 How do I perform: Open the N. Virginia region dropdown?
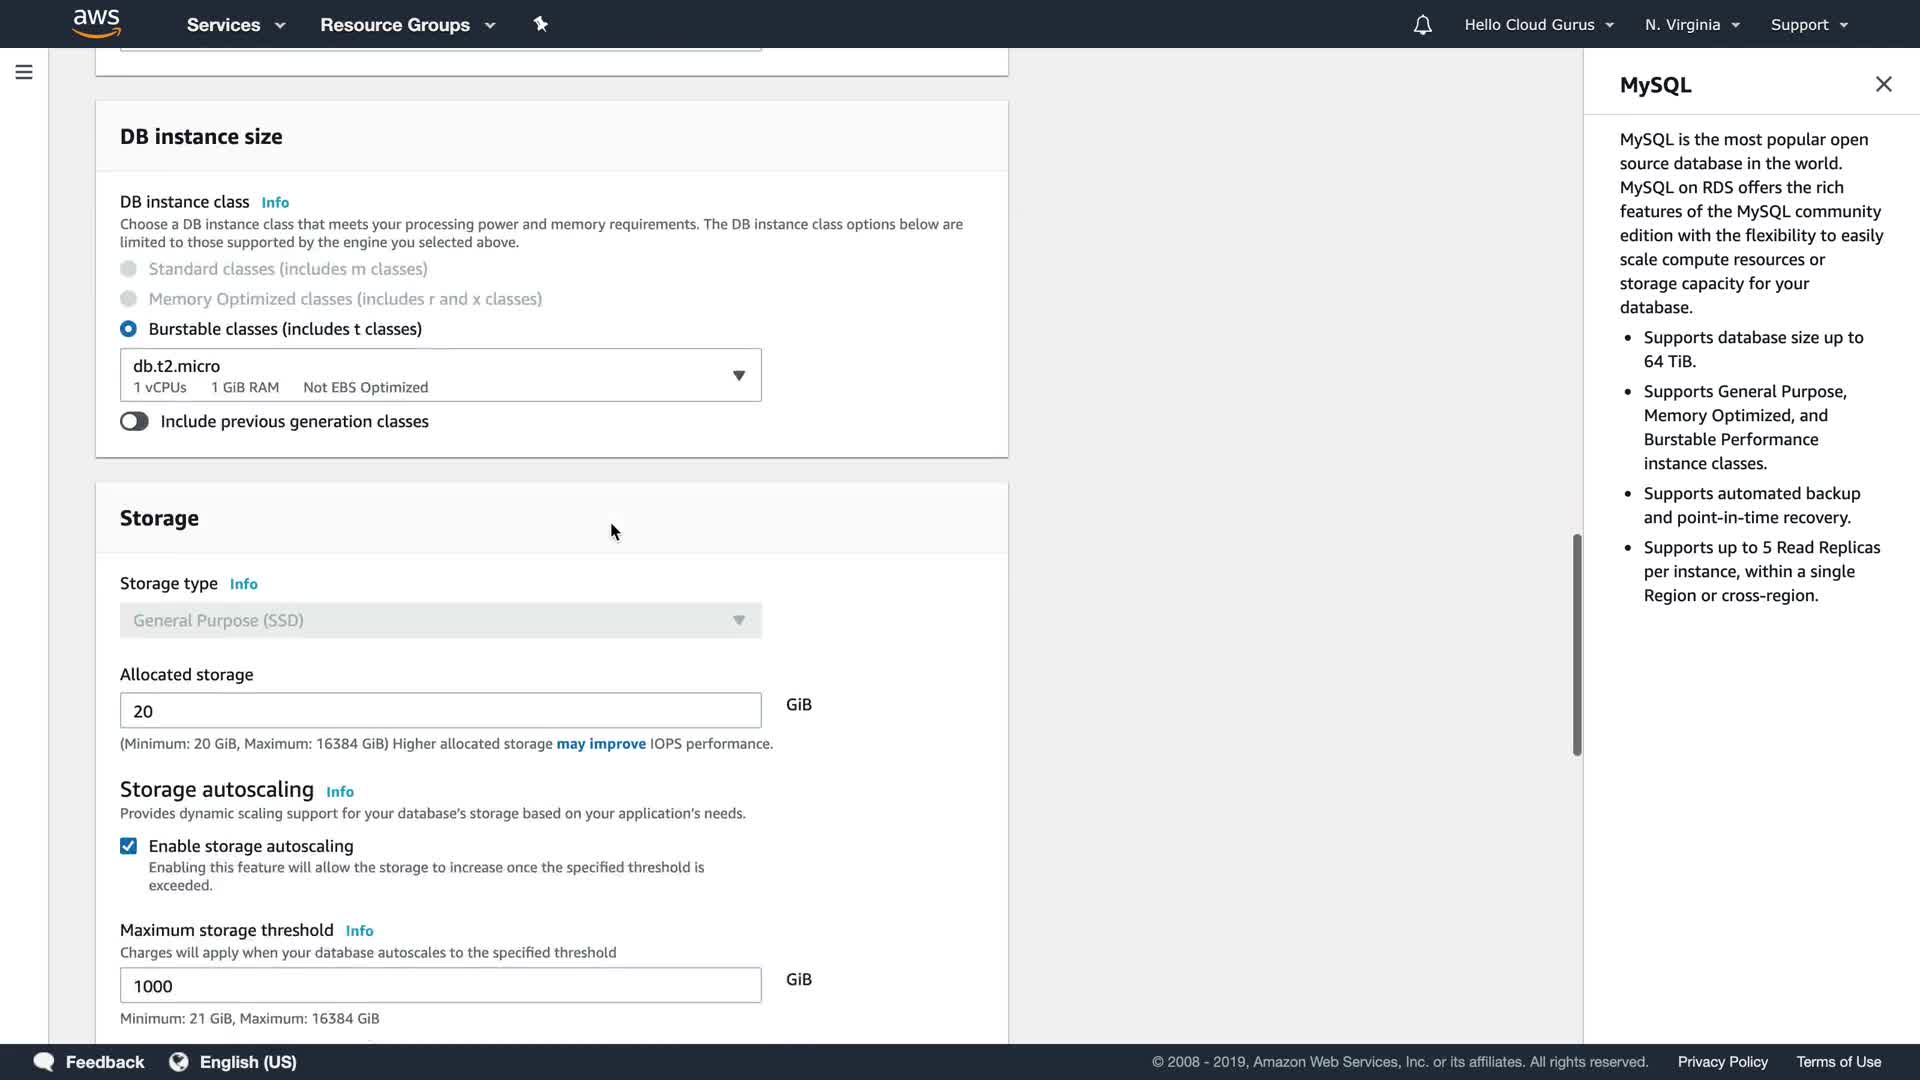click(x=1692, y=25)
